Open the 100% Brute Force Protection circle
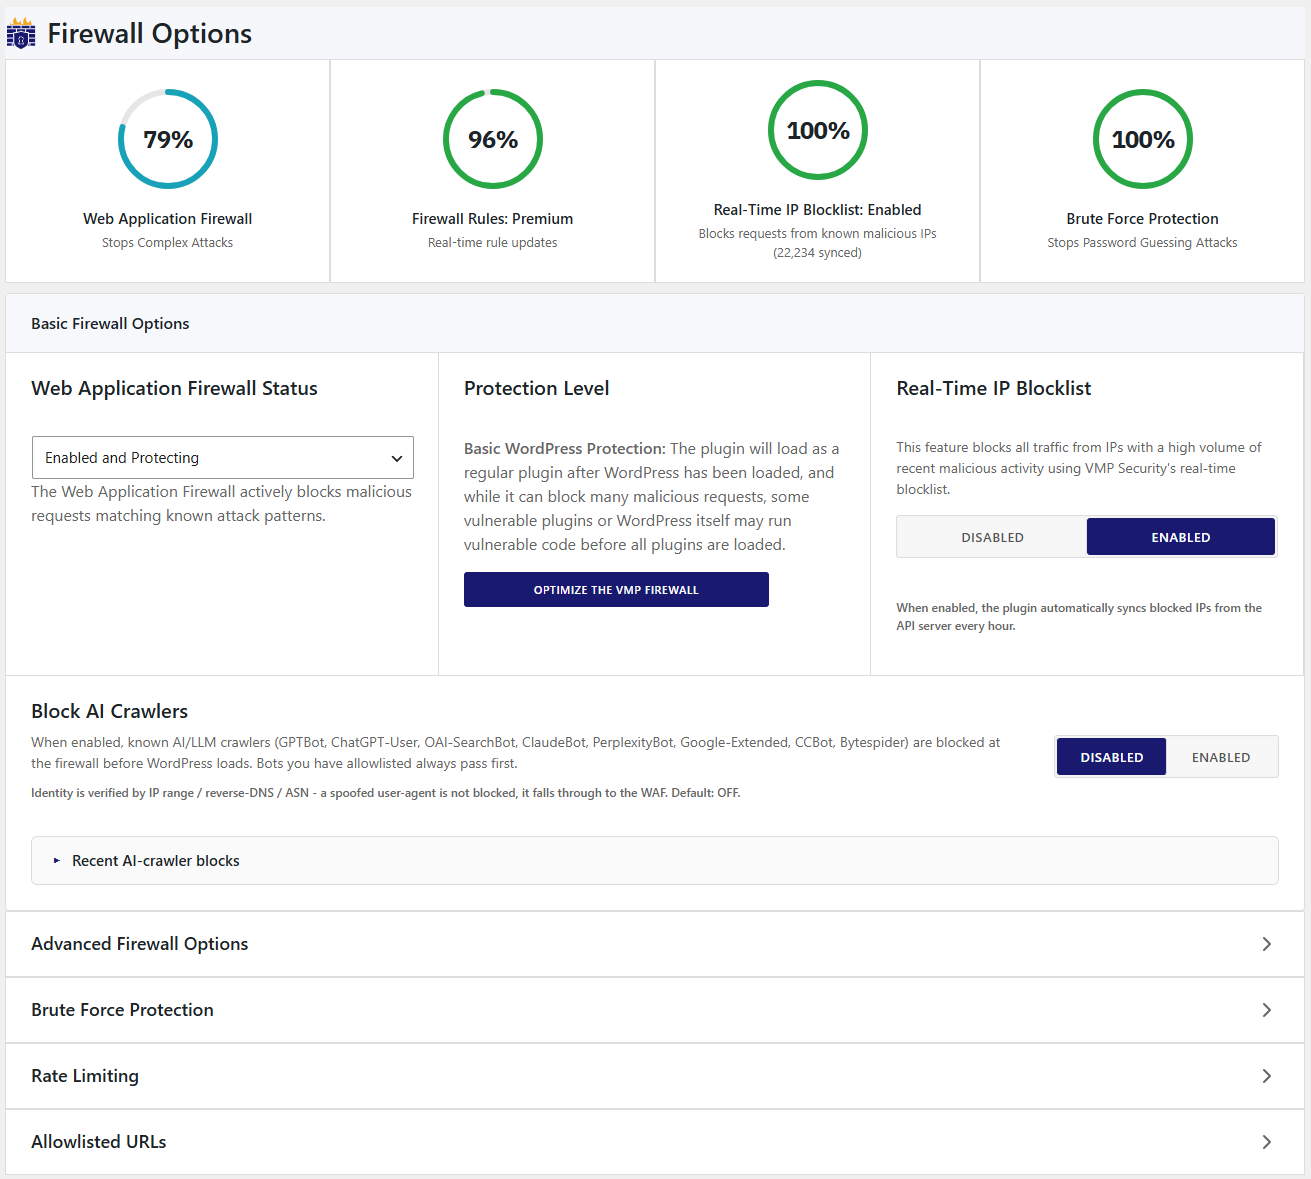This screenshot has width=1311, height=1179. (x=1143, y=139)
